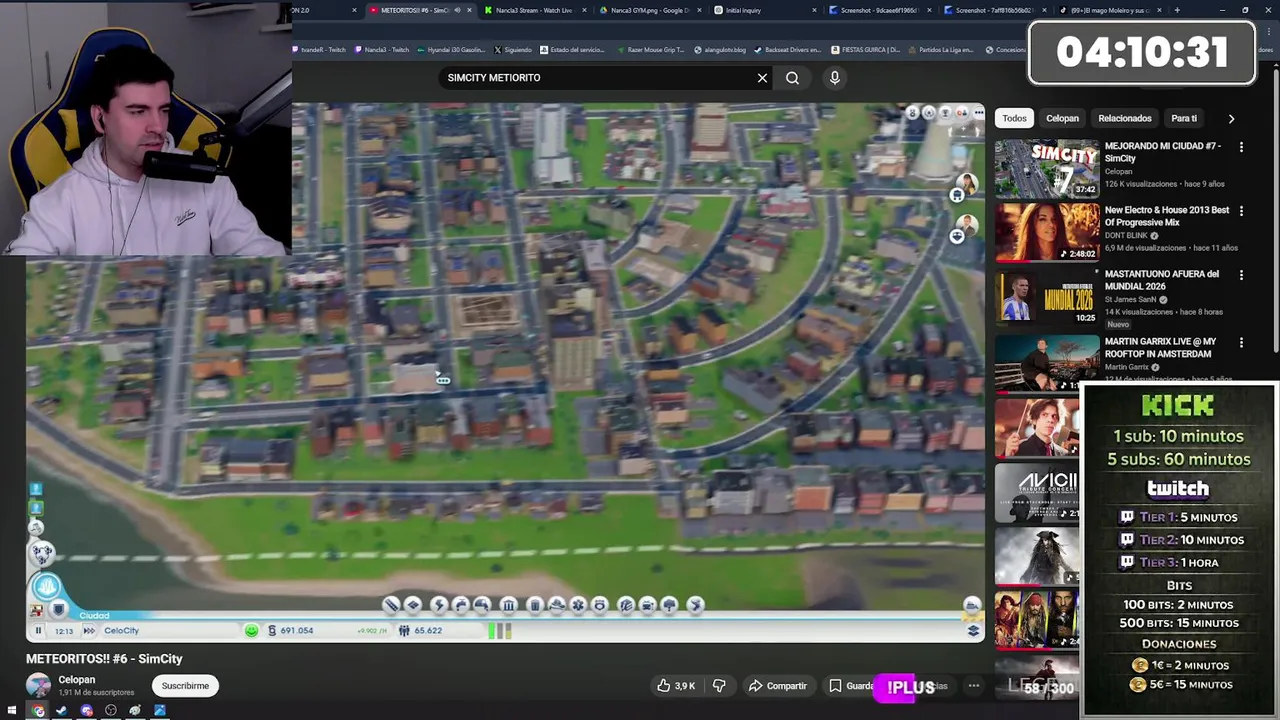Viewport: 1280px width, 720px height.
Task: Select the SimCity roads tool icon
Action: (x=391, y=605)
